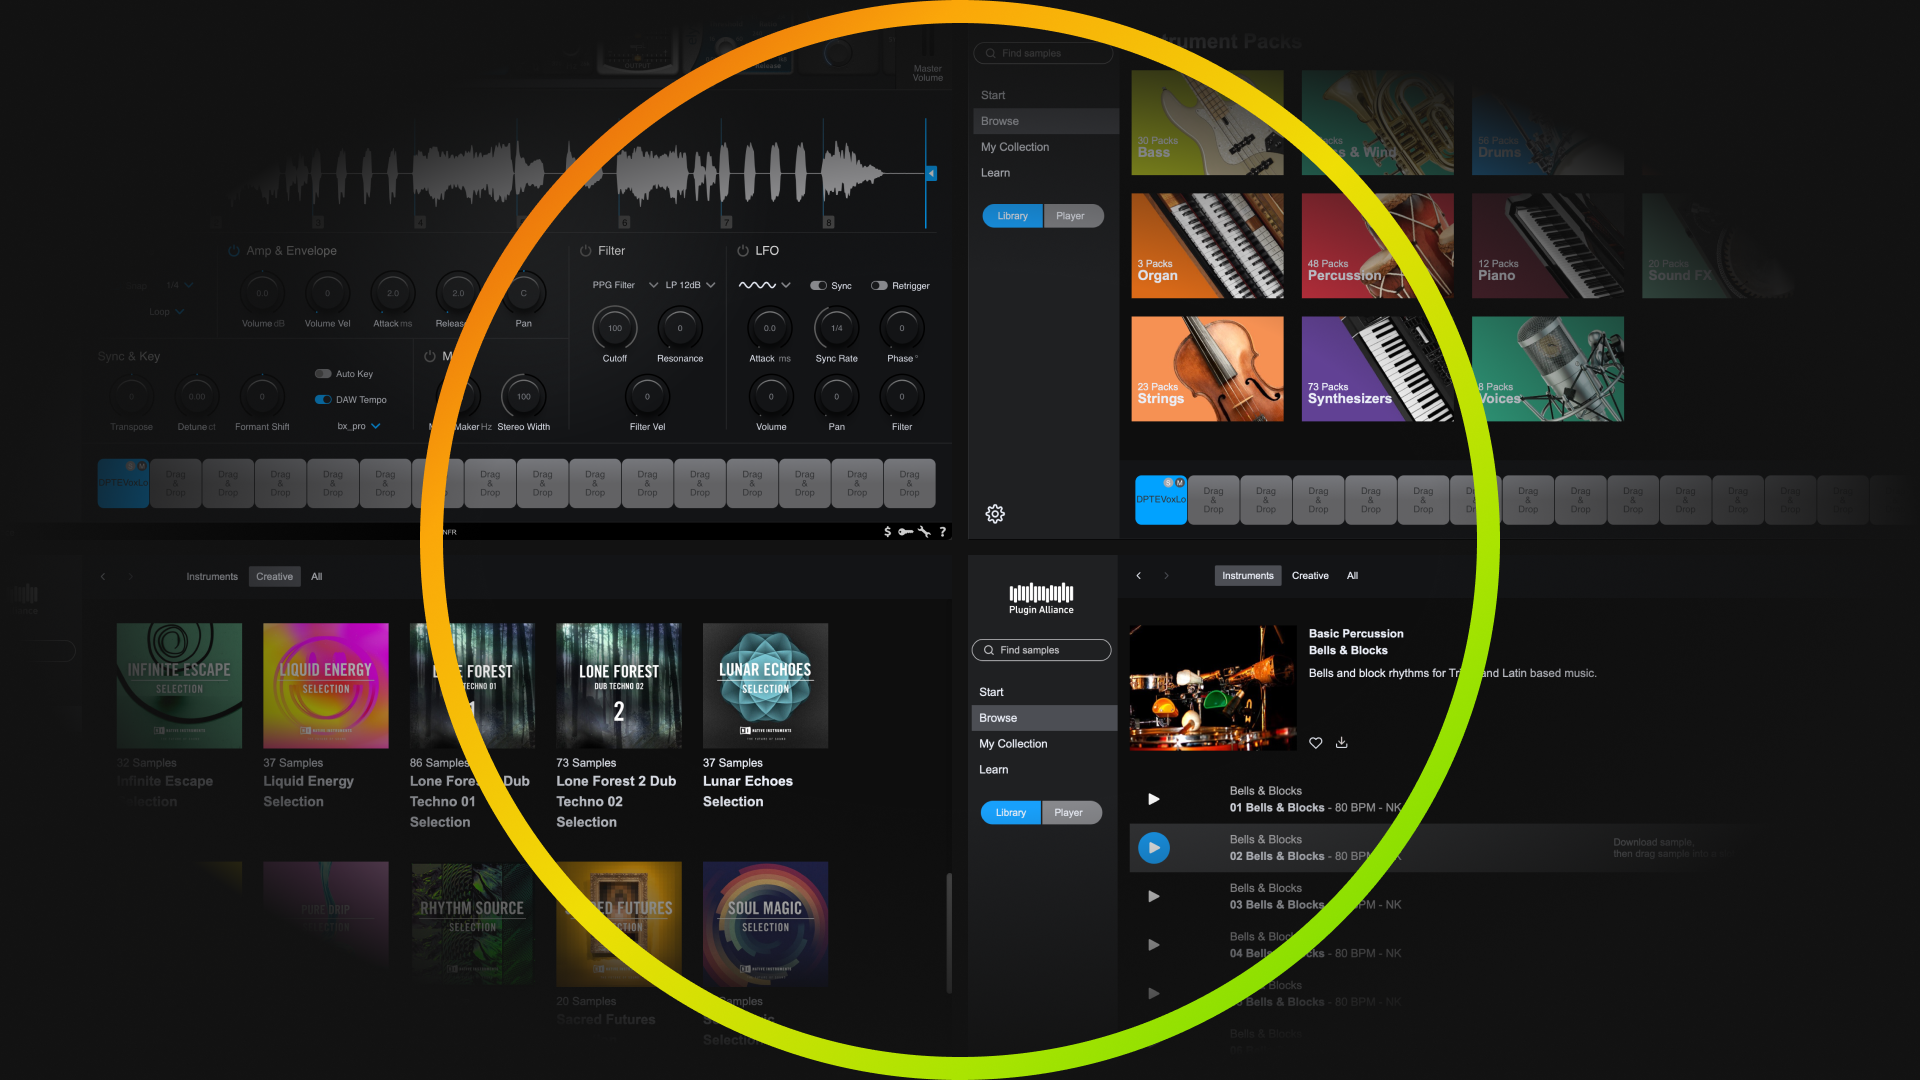Toggle the Filter section power icon
1920x1080 pixels.
pyautogui.click(x=586, y=251)
